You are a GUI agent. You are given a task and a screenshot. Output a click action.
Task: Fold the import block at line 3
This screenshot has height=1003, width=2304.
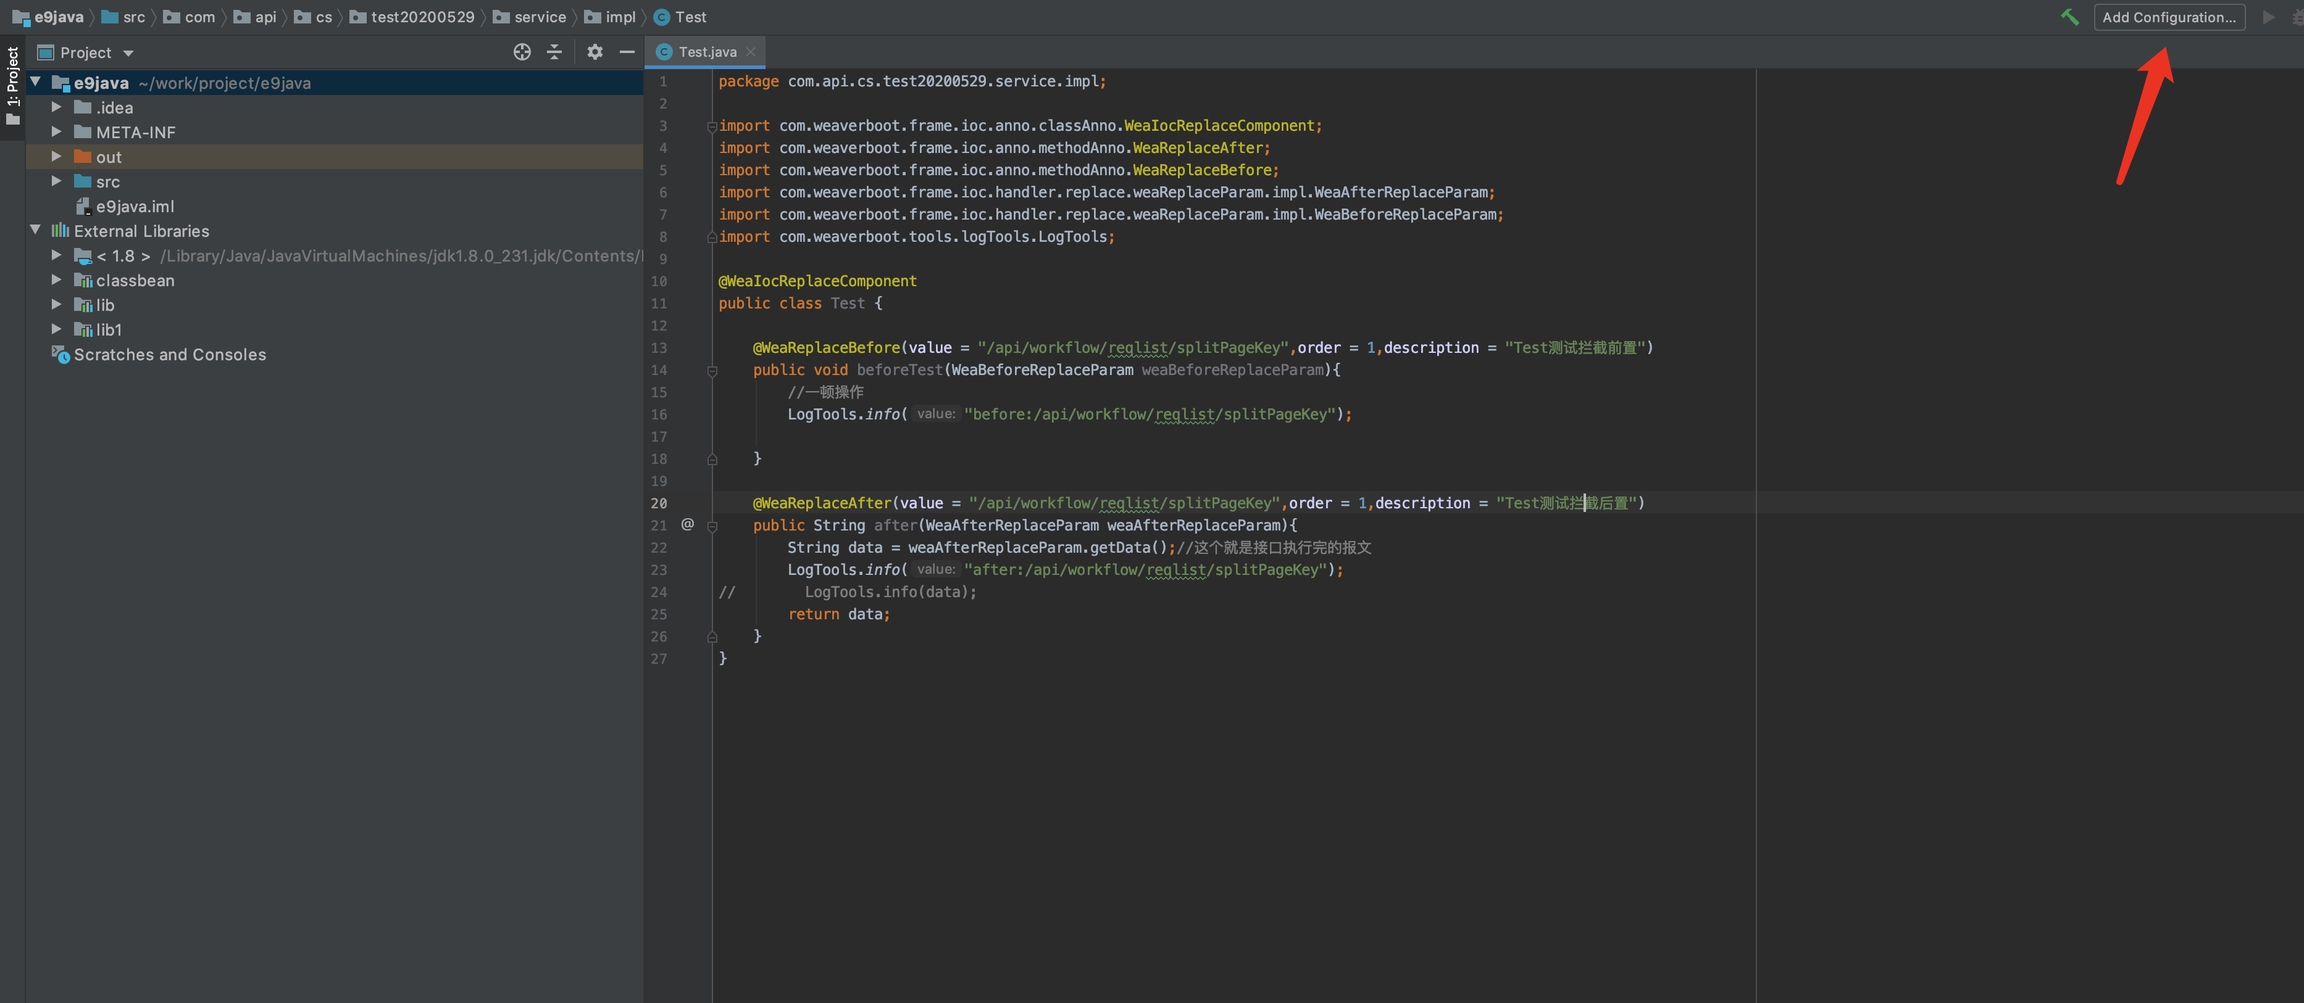pyautogui.click(x=712, y=126)
